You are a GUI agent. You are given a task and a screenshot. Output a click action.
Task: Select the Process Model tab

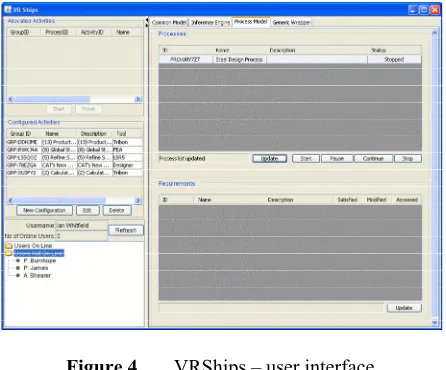click(251, 22)
